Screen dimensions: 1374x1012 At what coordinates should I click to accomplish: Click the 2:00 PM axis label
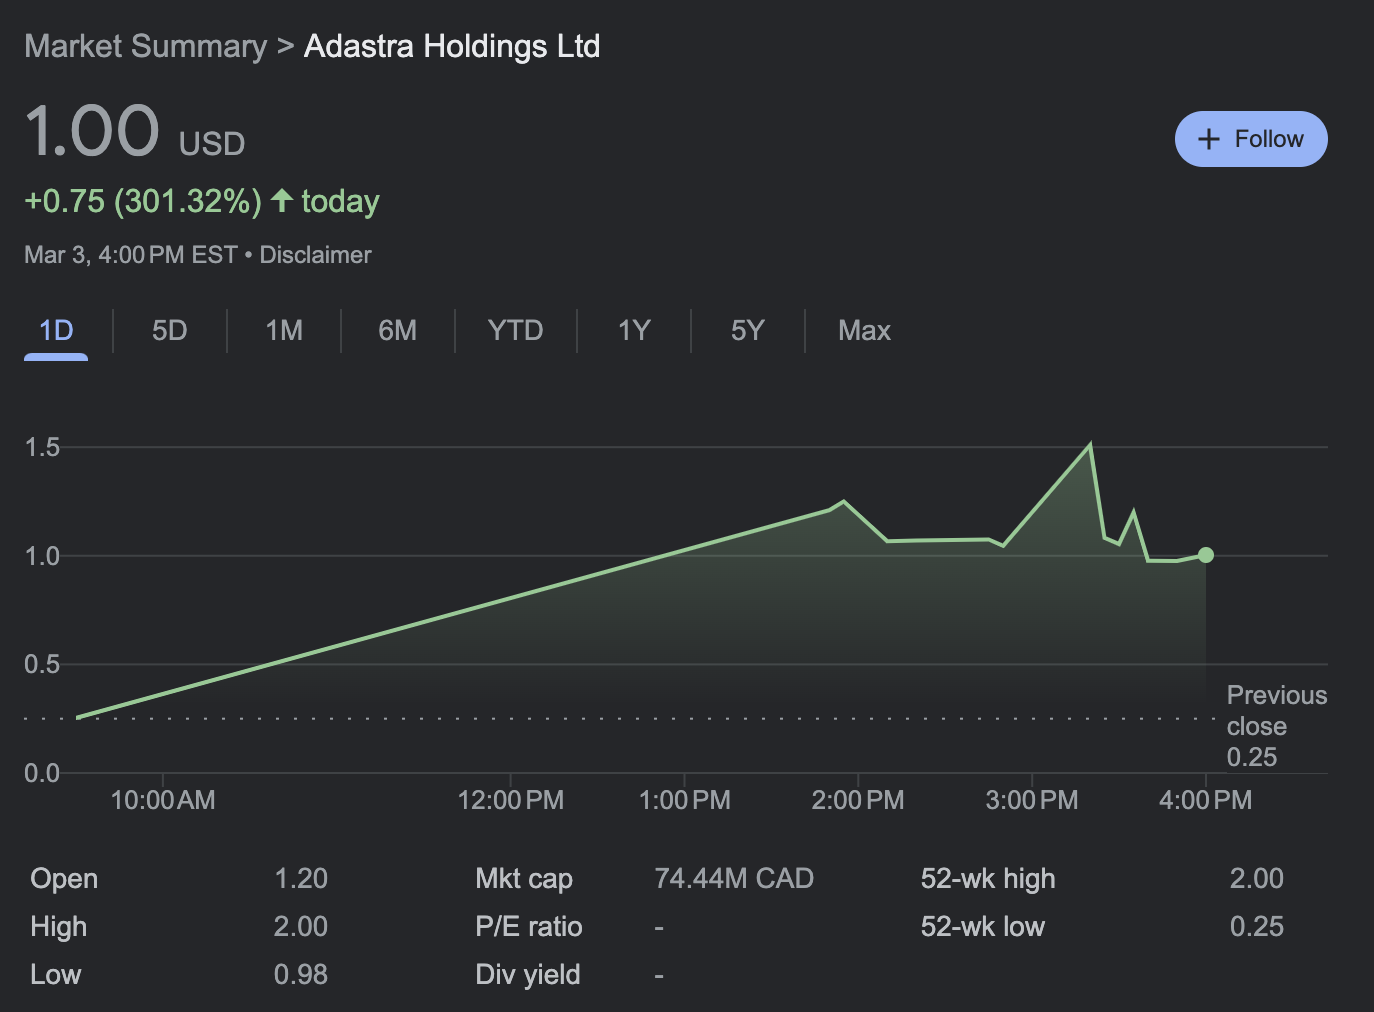click(x=858, y=800)
